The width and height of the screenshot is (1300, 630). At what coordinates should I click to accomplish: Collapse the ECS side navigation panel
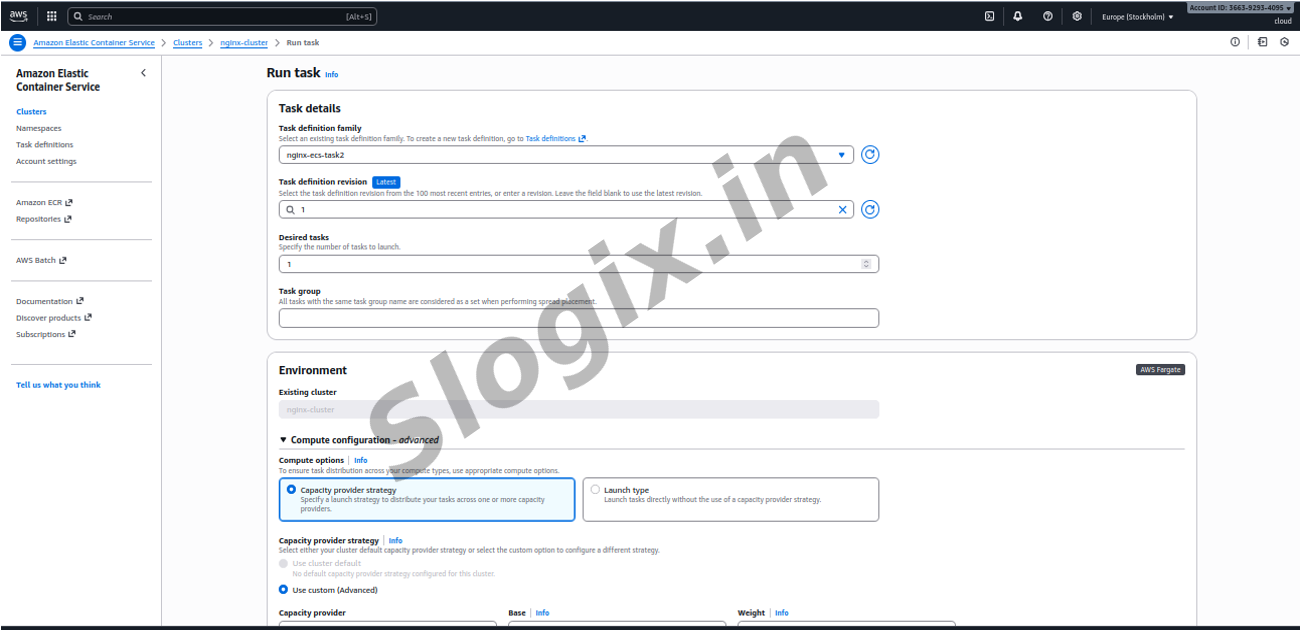pyautogui.click(x=143, y=73)
